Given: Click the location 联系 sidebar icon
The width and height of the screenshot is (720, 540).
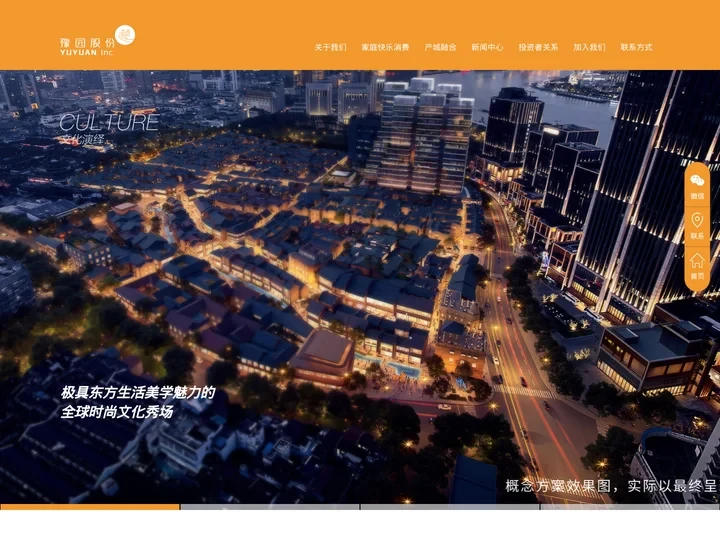Looking at the screenshot, I should tap(697, 226).
